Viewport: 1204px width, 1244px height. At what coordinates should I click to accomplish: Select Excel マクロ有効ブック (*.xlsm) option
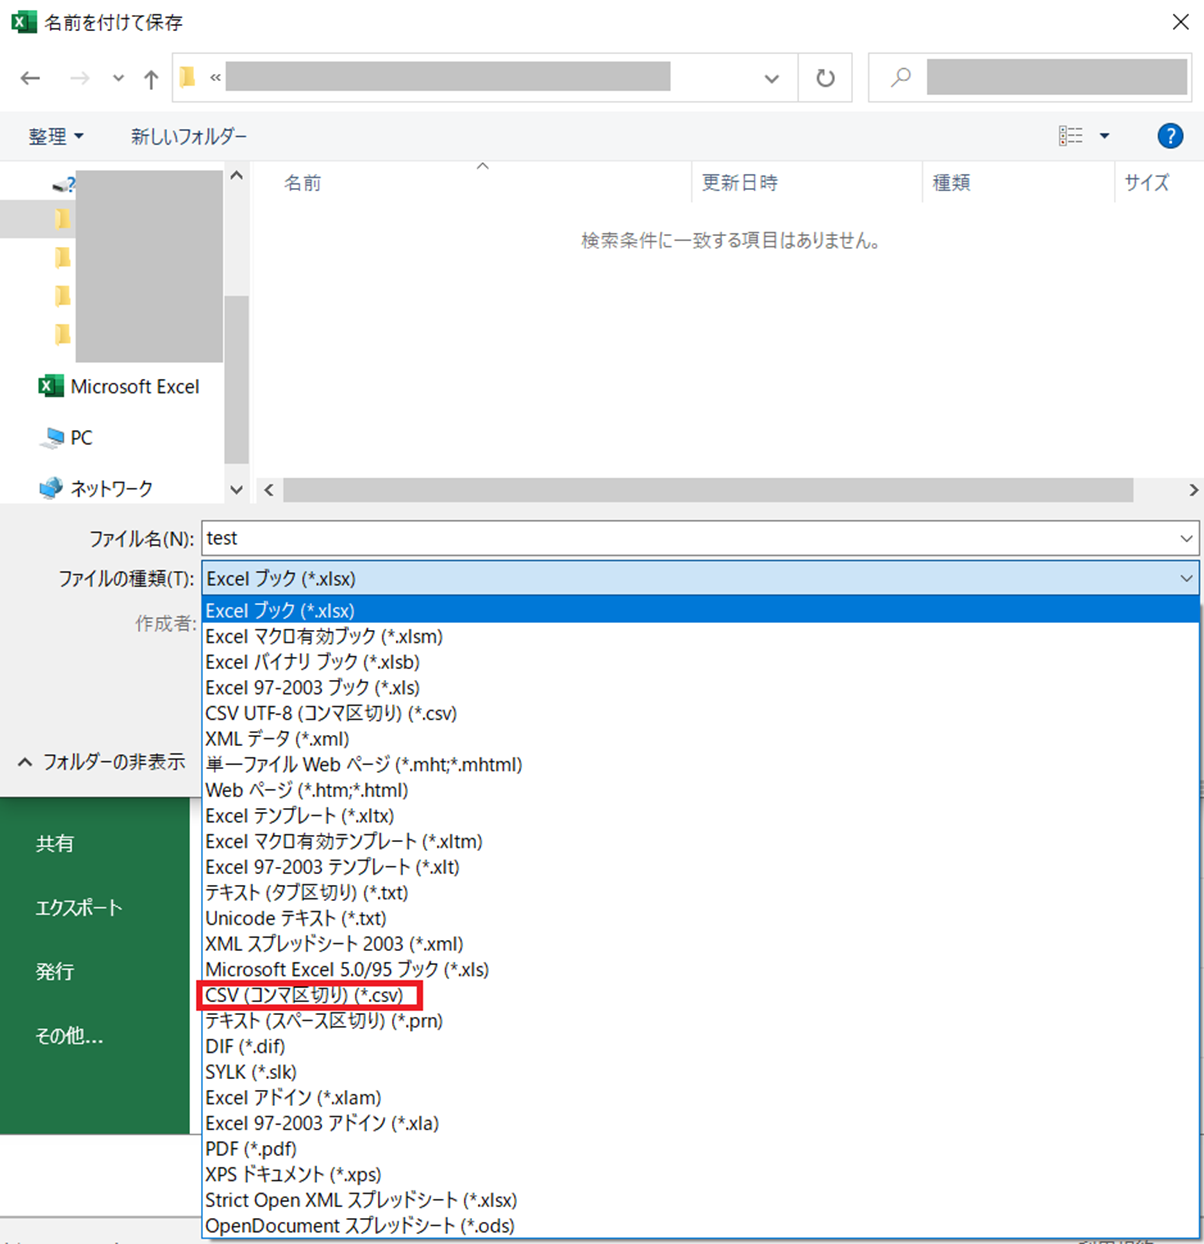pos(323,637)
